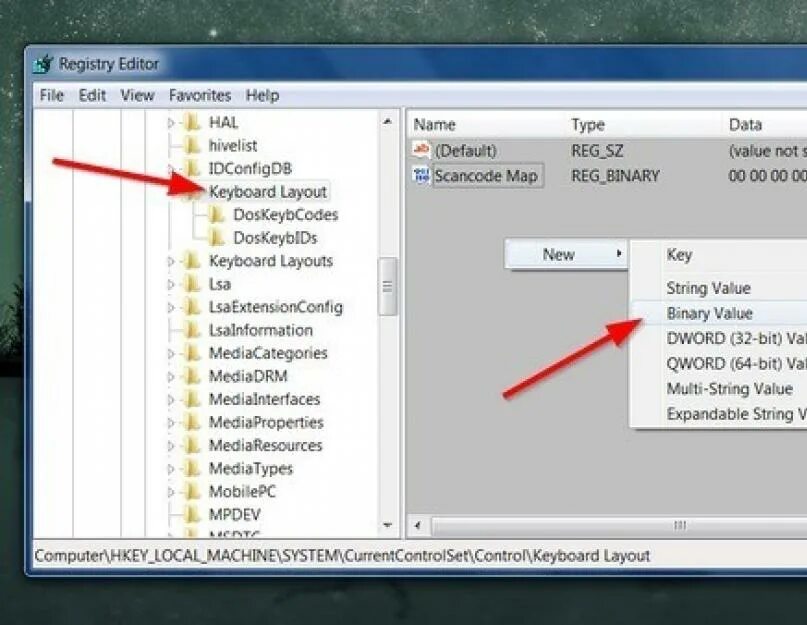Click the tree pane vertical scrollbar thumb
The height and width of the screenshot is (625, 807).
pyautogui.click(x=388, y=286)
